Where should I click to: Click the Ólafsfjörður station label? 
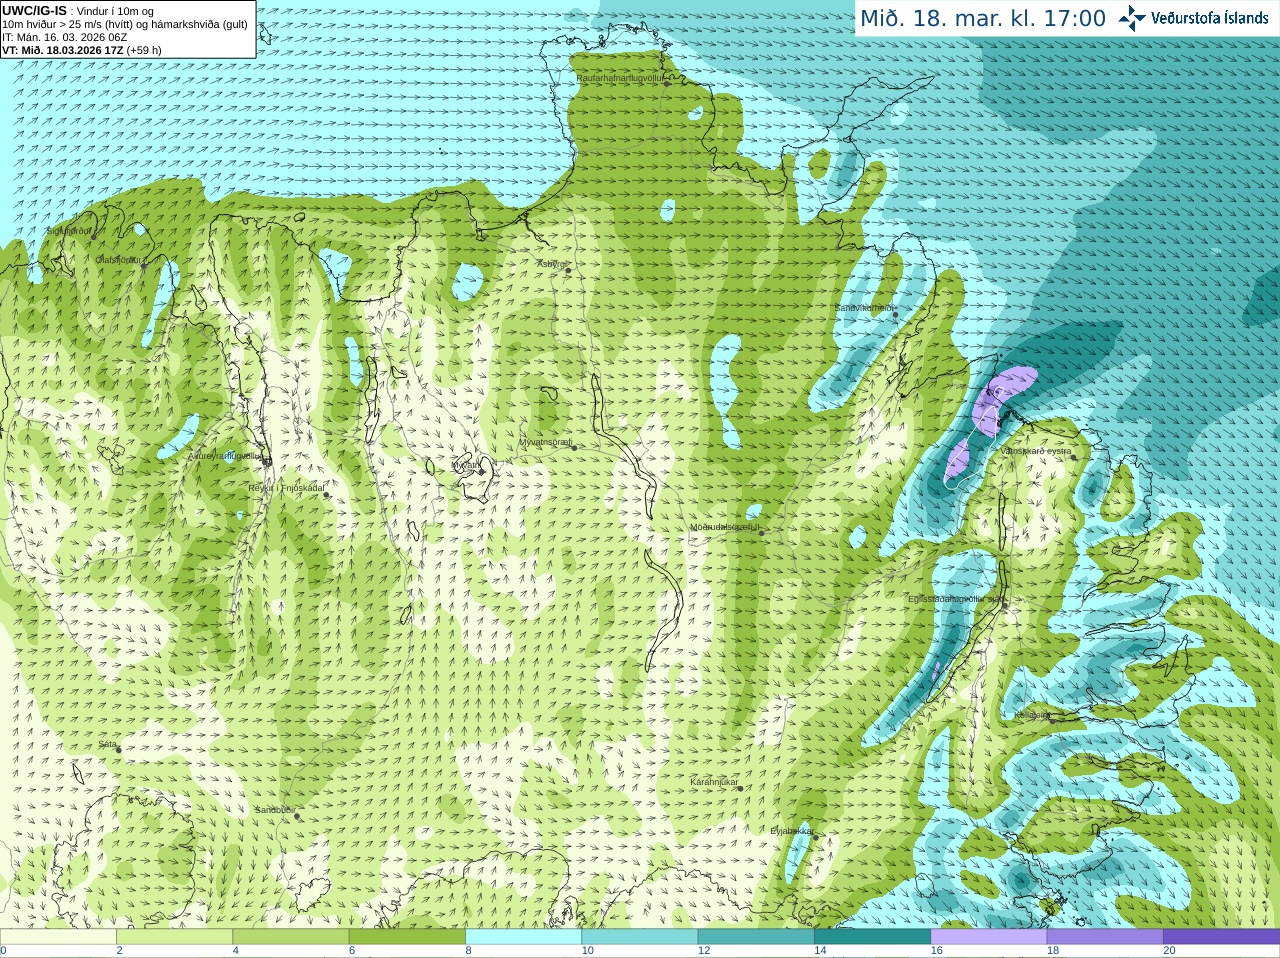click(119, 260)
